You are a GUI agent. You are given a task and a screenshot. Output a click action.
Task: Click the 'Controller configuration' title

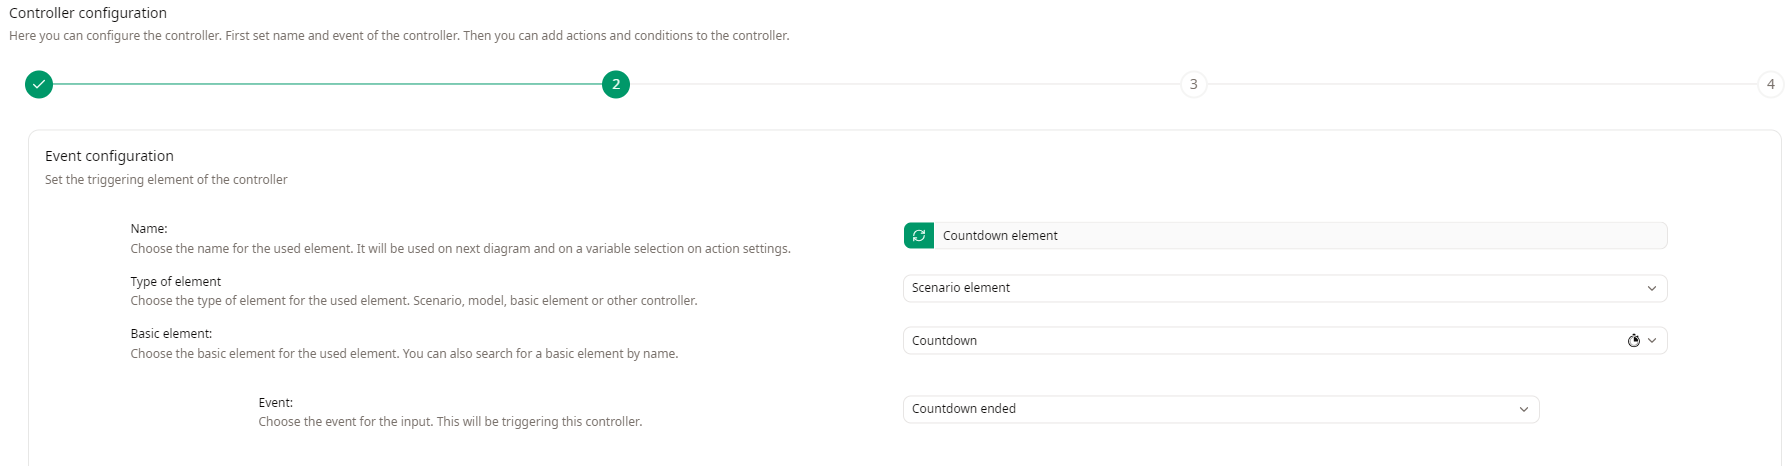click(x=88, y=13)
